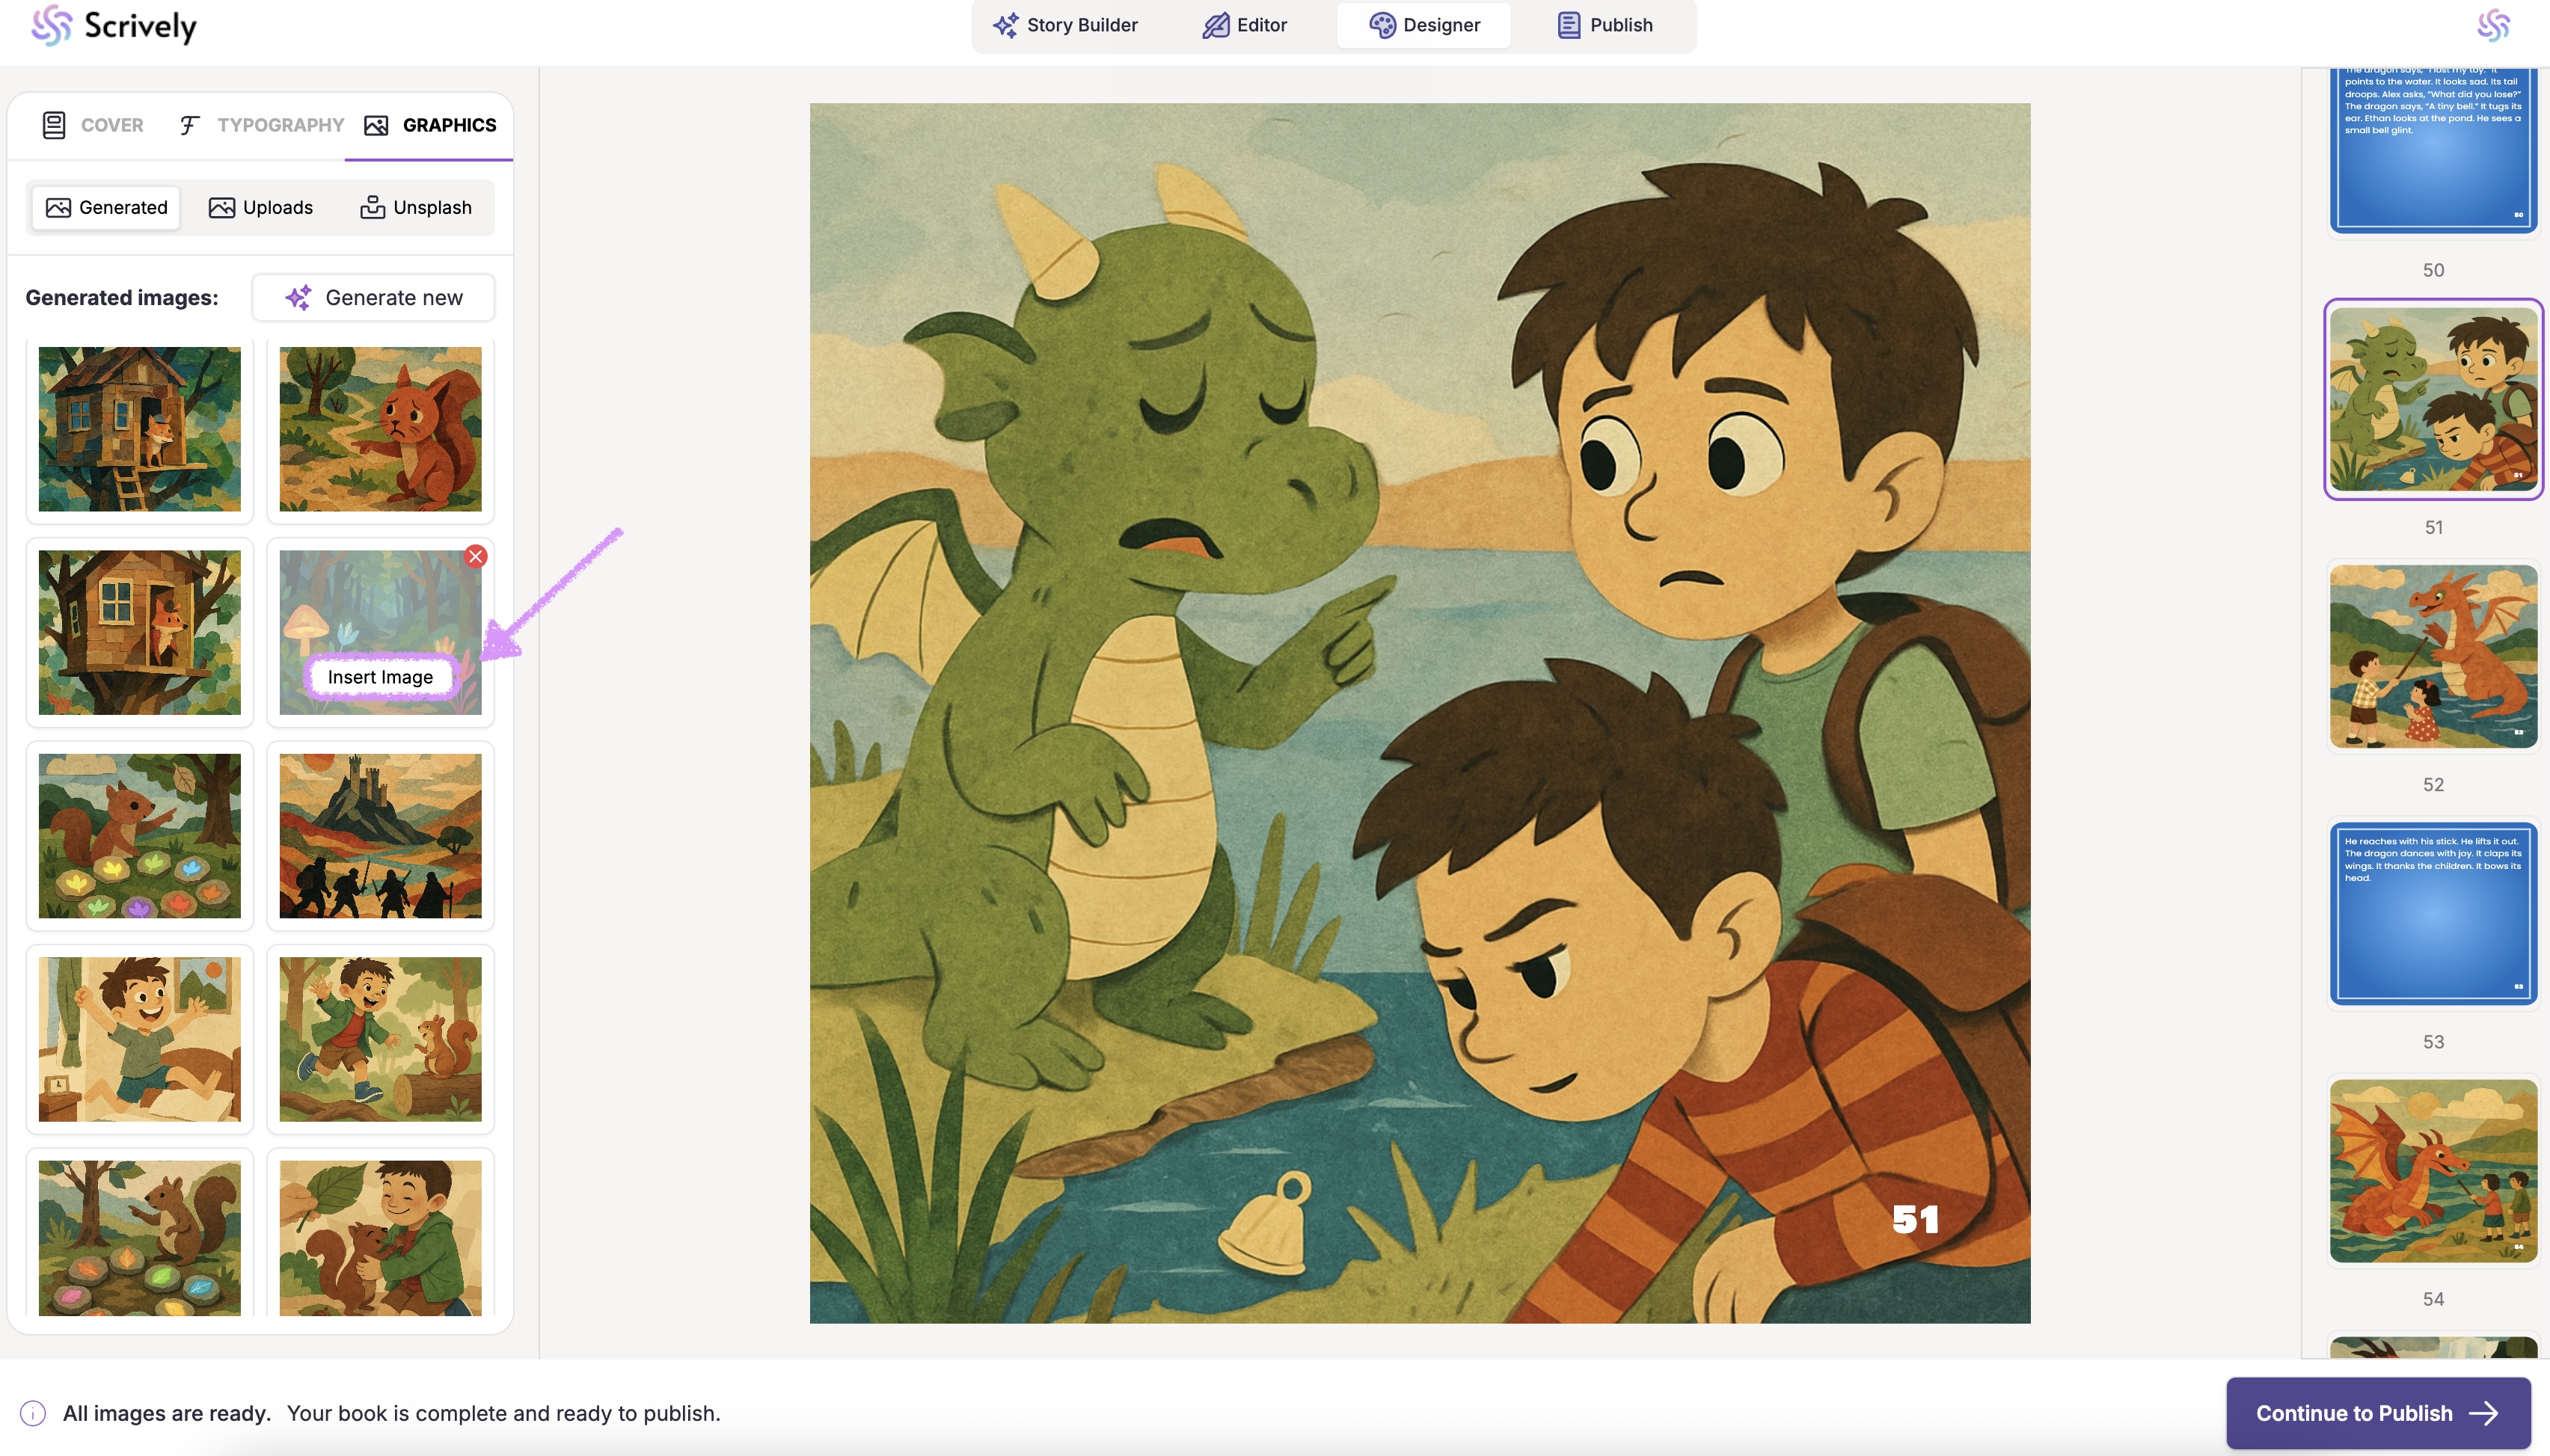Select the Uploads image source

click(261, 207)
